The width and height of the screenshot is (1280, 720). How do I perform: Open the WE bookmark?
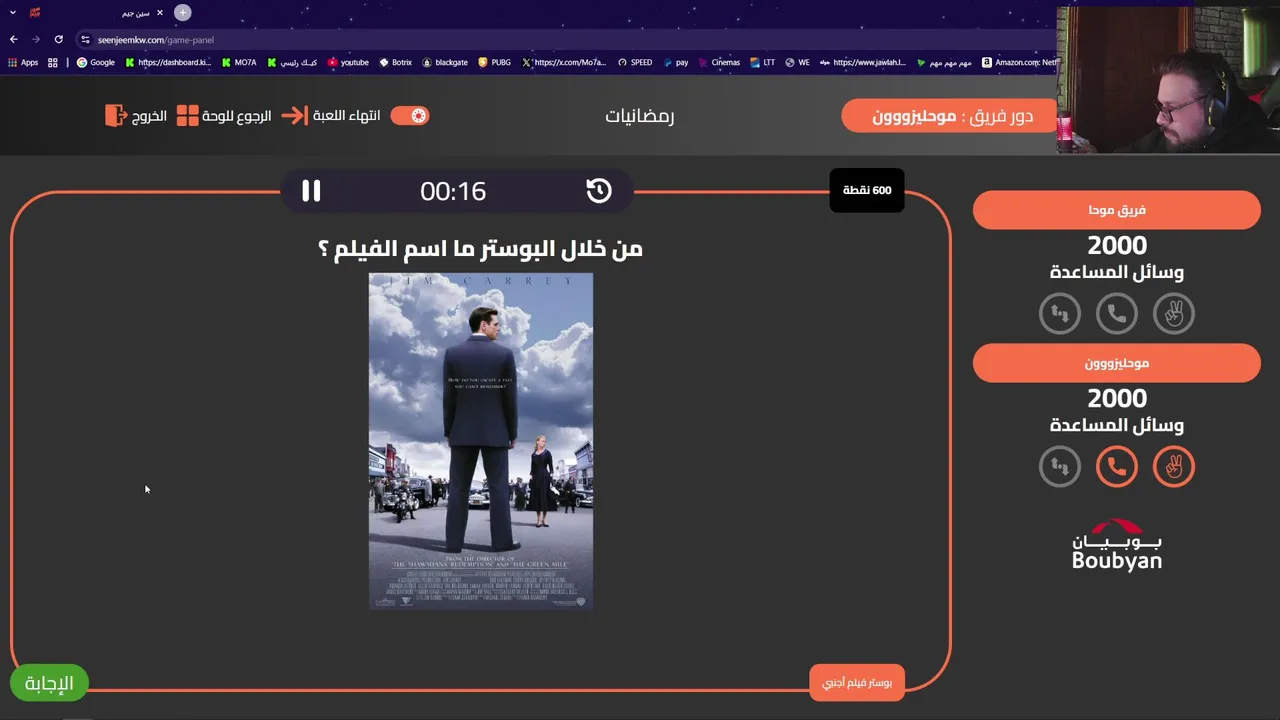[797, 62]
